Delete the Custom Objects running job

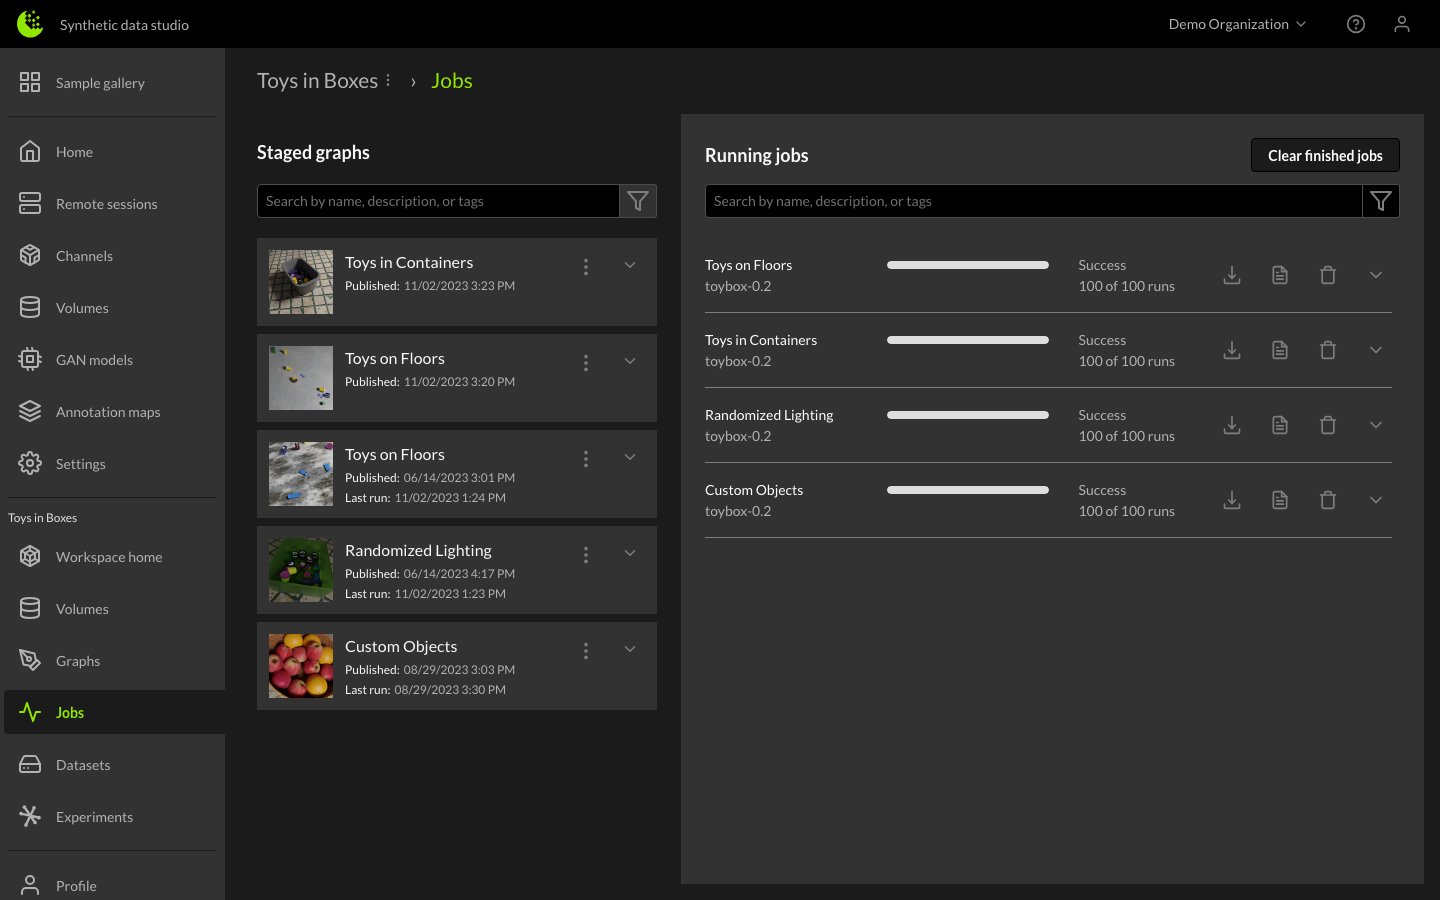coord(1328,500)
